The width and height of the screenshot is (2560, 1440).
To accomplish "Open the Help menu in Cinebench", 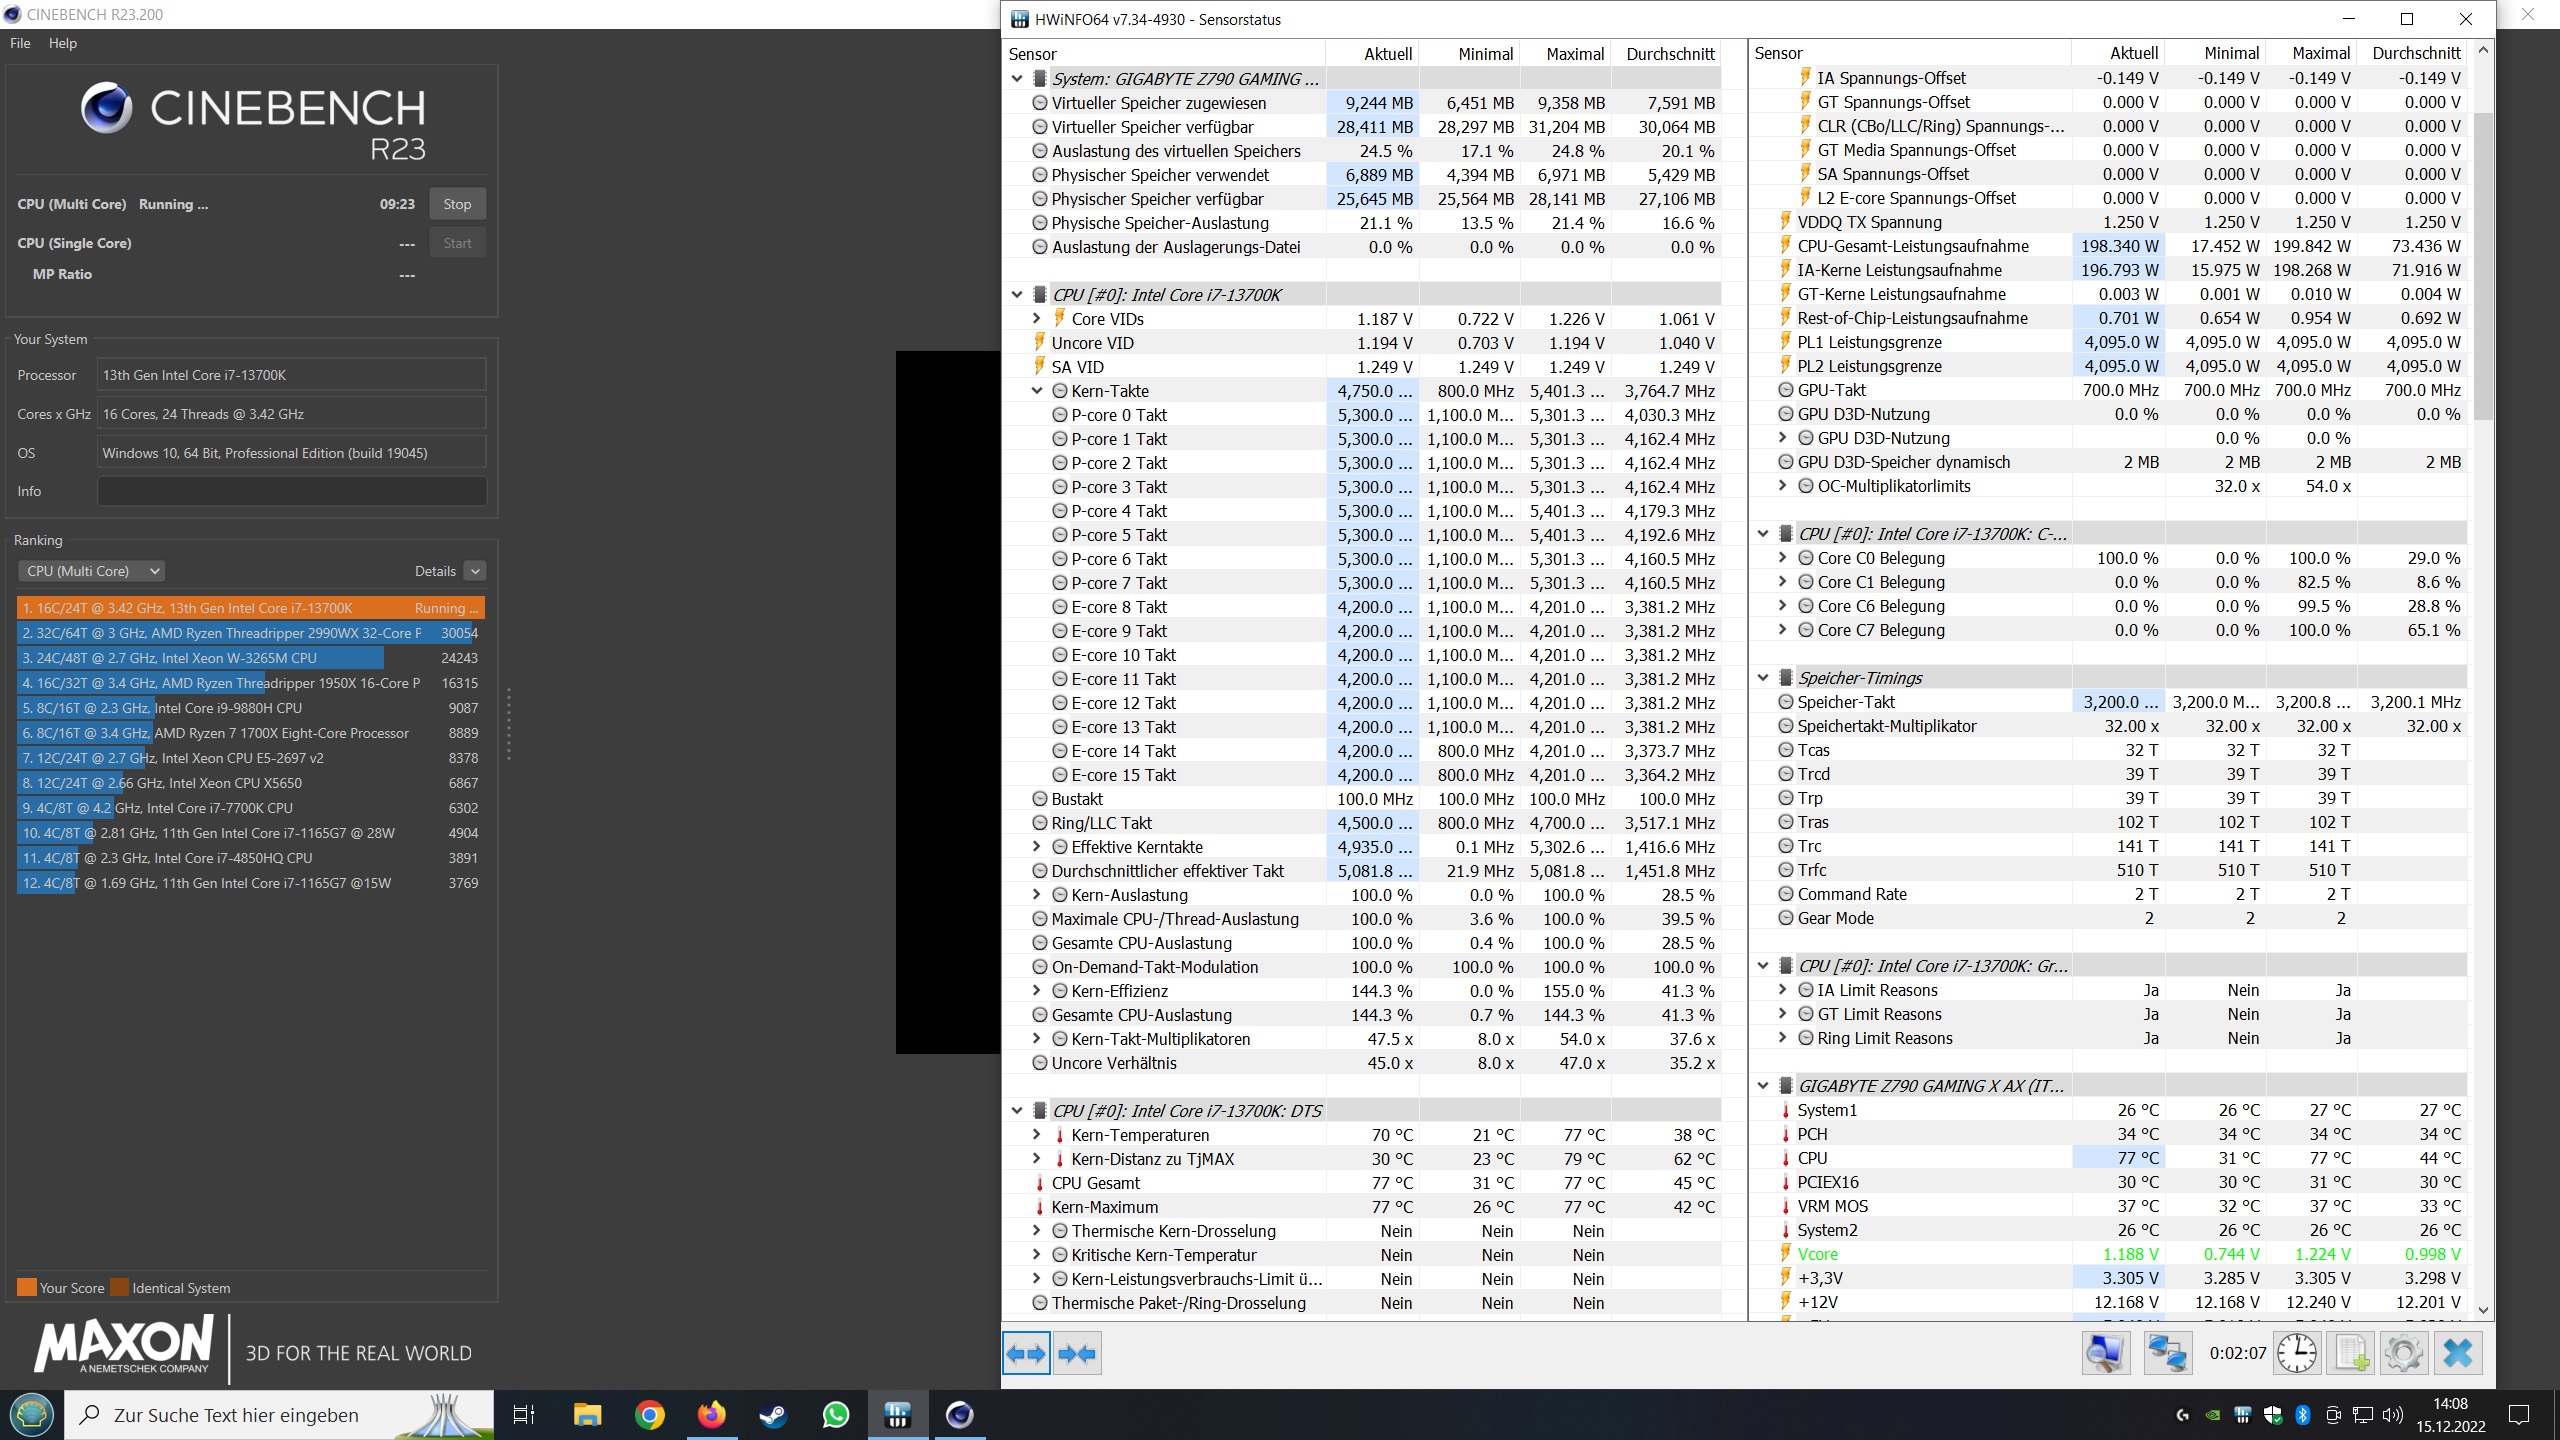I will click(x=62, y=43).
